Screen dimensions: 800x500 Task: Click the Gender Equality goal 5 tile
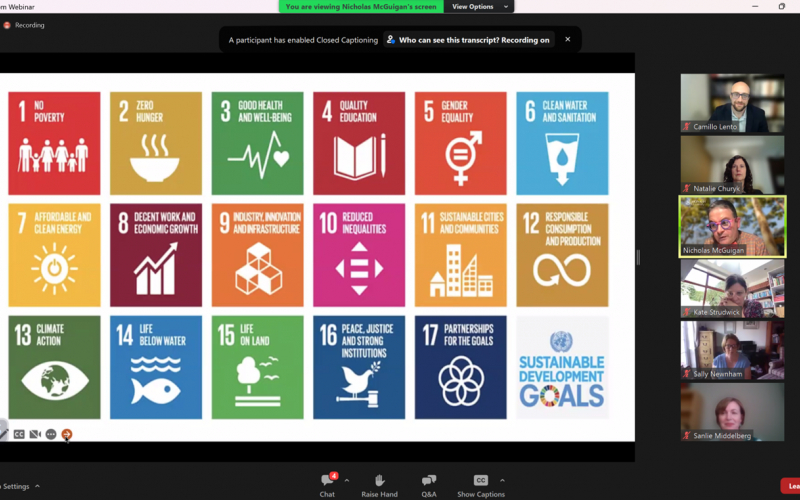[460, 143]
